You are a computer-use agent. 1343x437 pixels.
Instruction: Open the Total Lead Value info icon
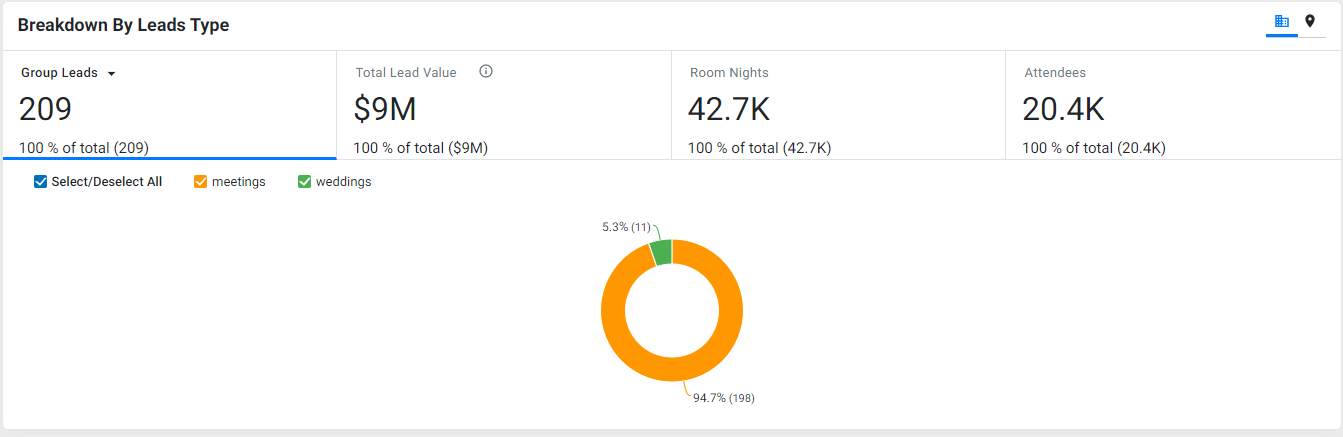click(x=486, y=72)
